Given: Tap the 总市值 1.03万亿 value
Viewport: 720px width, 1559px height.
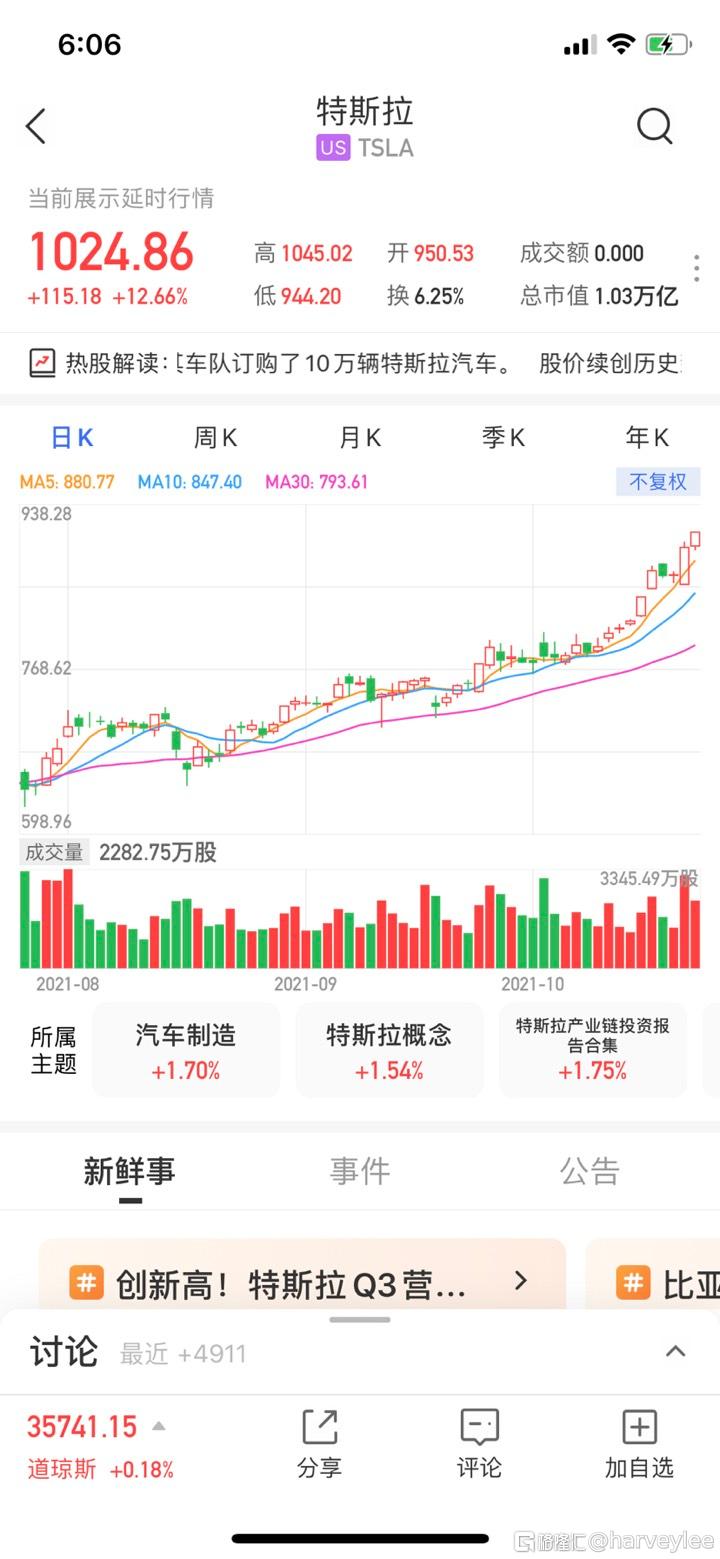Looking at the screenshot, I should pyautogui.click(x=599, y=296).
